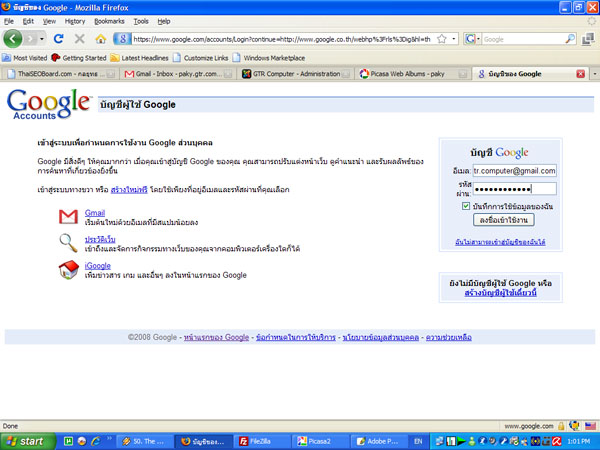Image resolution: width=600 pixels, height=450 pixels.
Task: Open the Most Visited bookmarks folder
Action: point(24,58)
